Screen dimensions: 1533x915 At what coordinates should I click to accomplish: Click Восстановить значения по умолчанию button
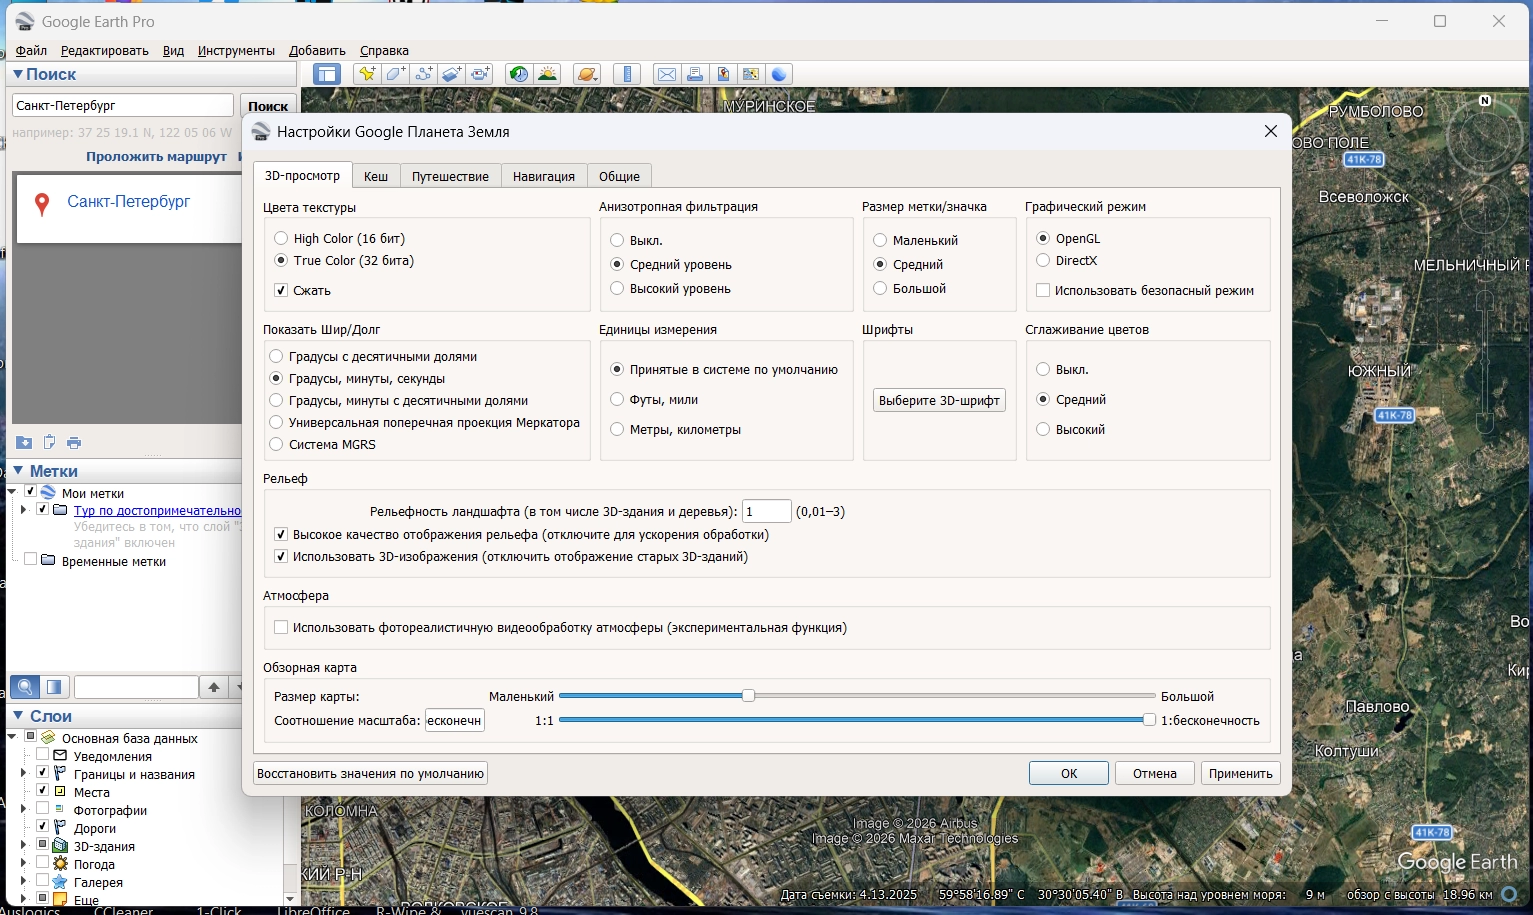tap(370, 773)
